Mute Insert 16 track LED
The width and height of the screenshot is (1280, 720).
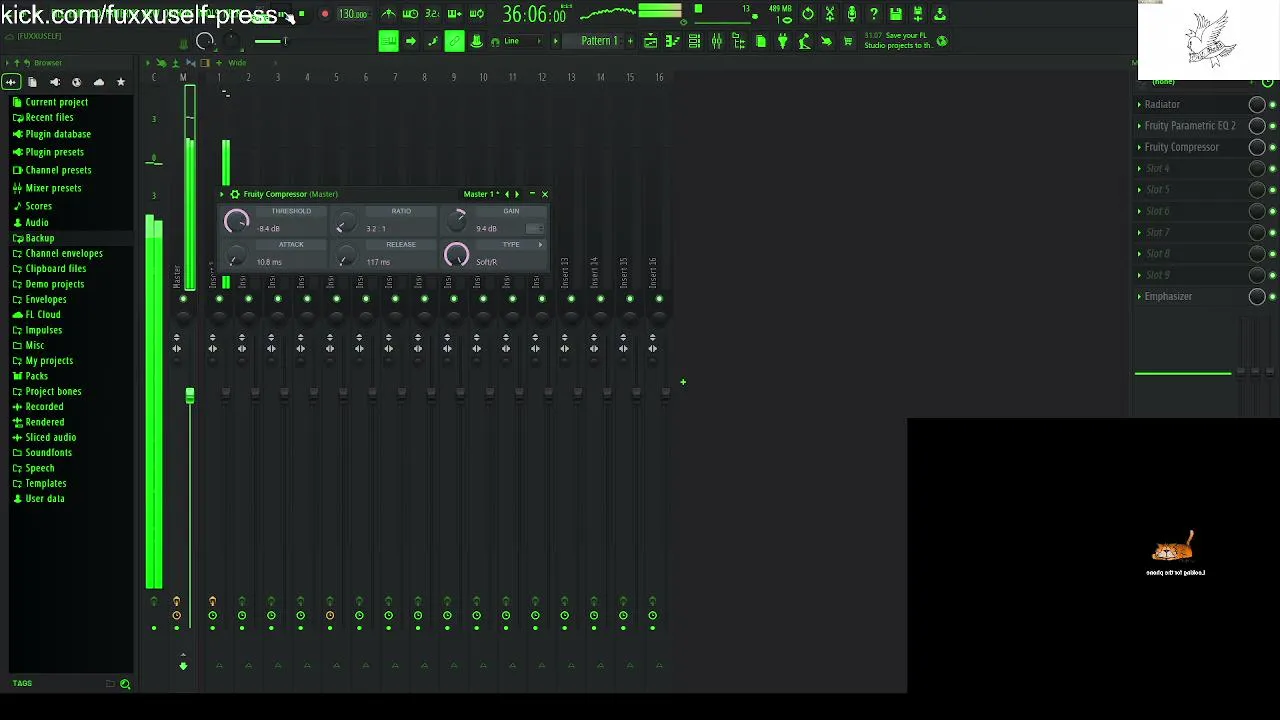659,299
